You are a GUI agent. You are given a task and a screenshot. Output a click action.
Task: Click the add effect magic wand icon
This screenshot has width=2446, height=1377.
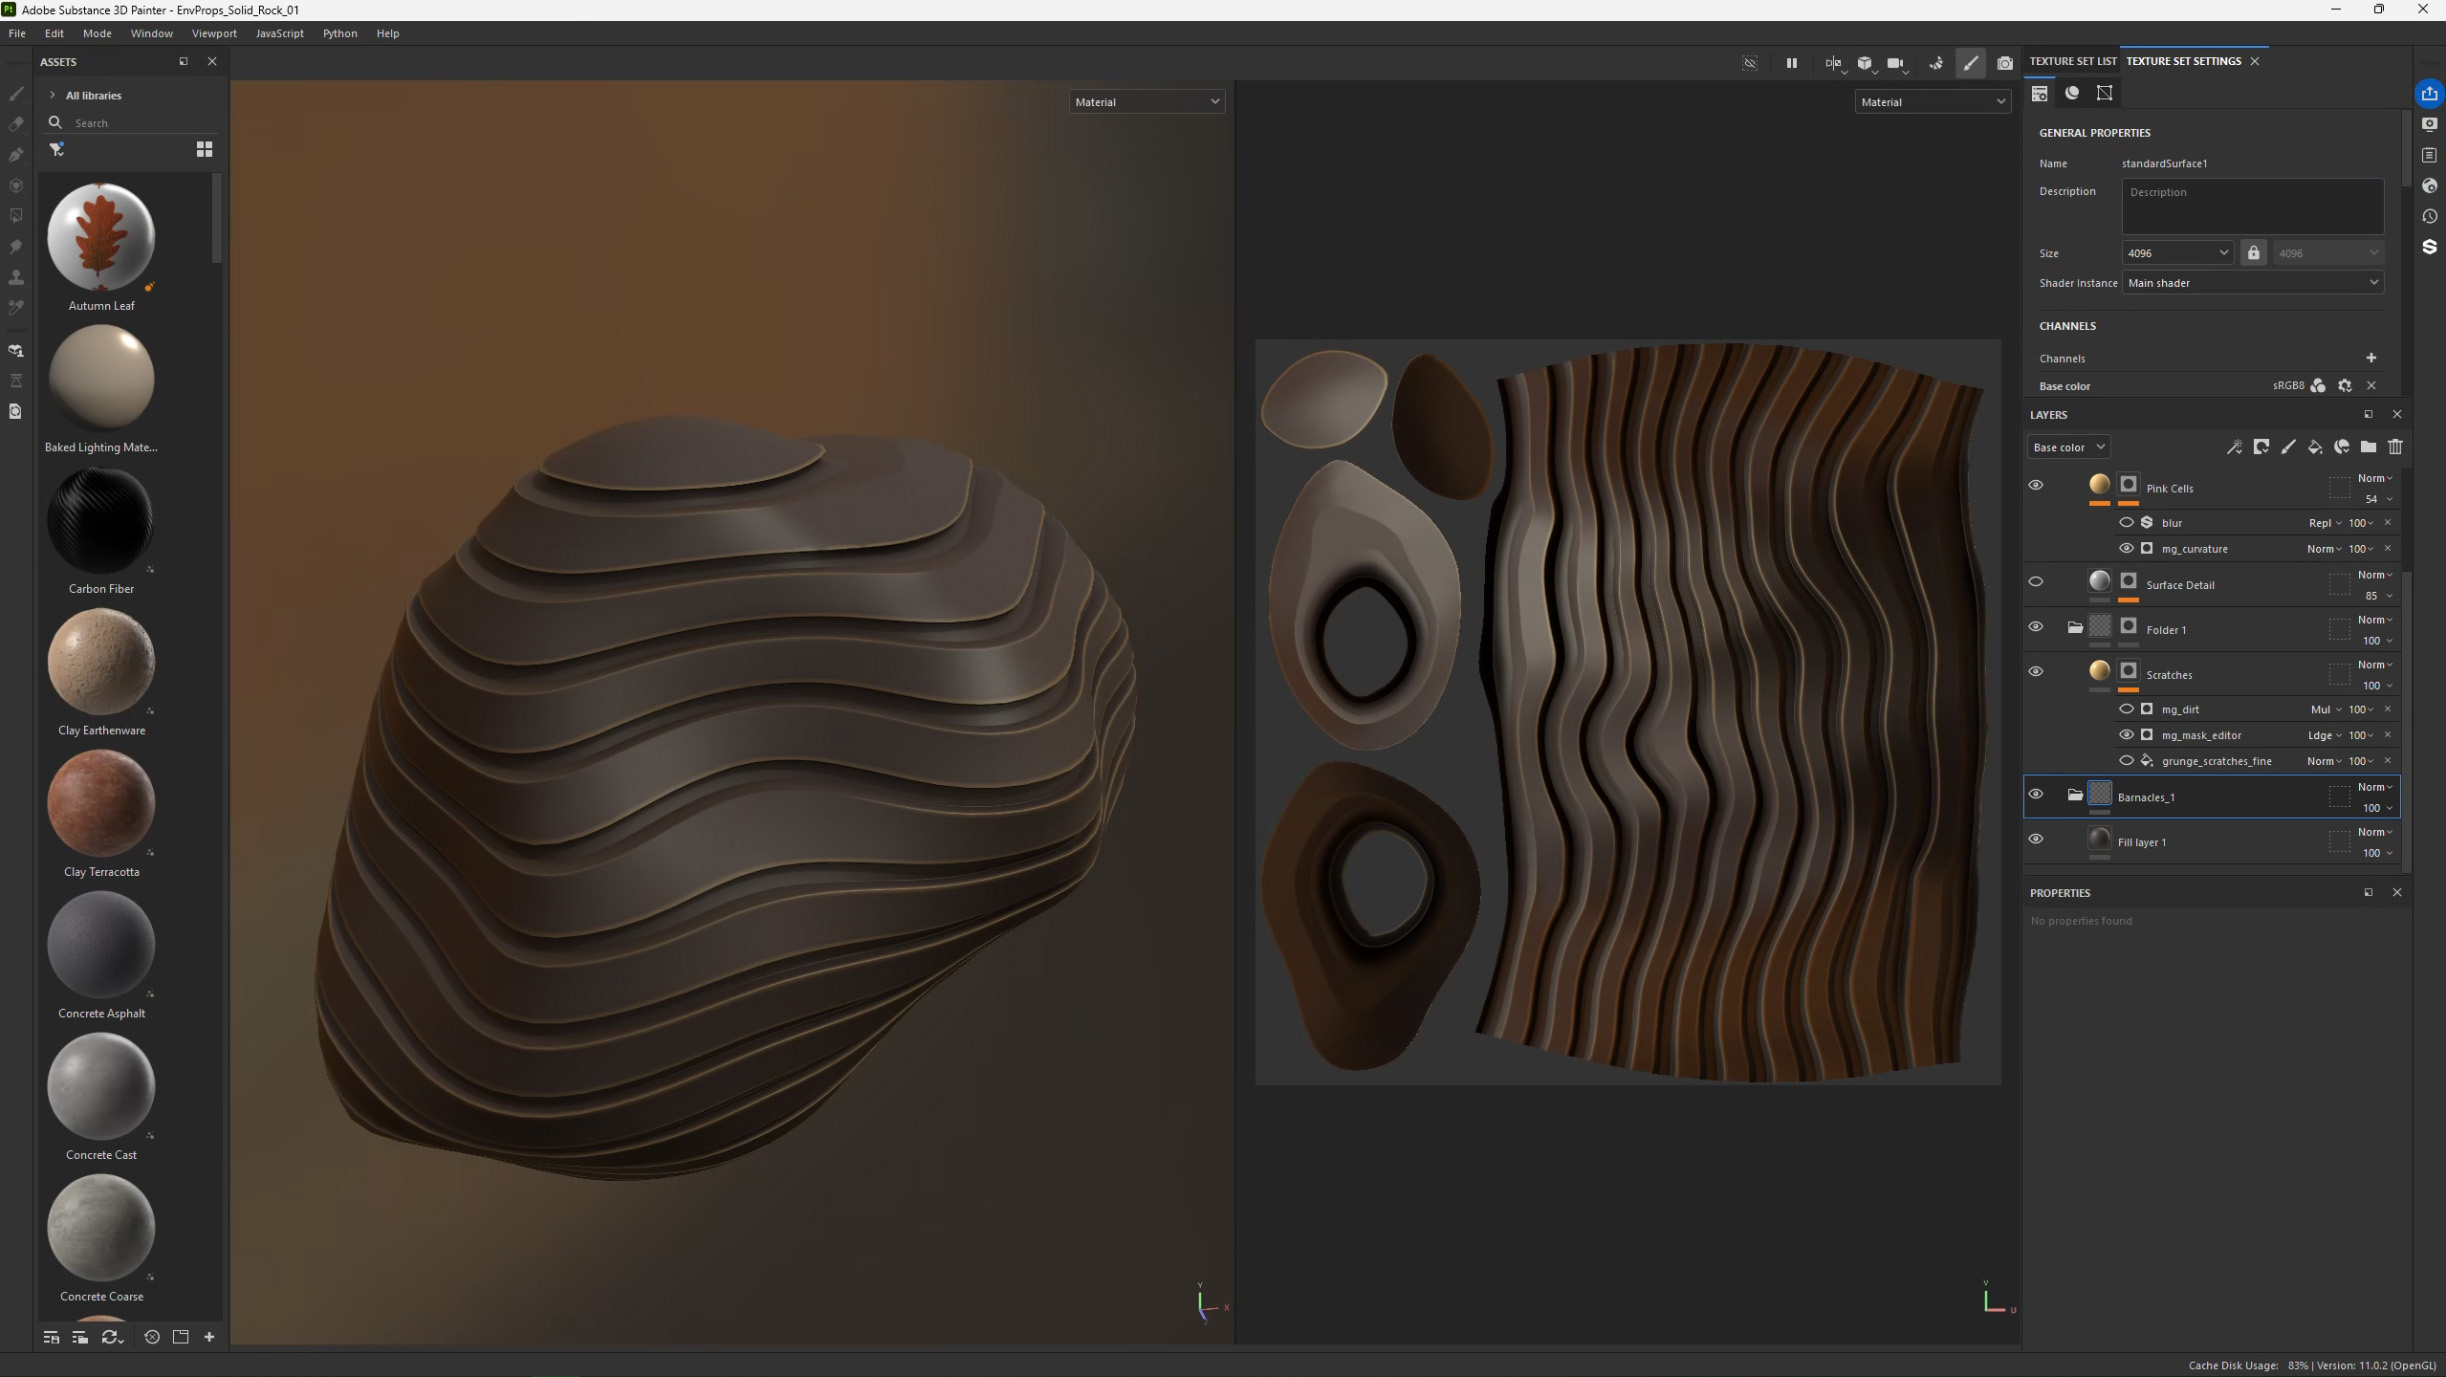pos(2234,447)
